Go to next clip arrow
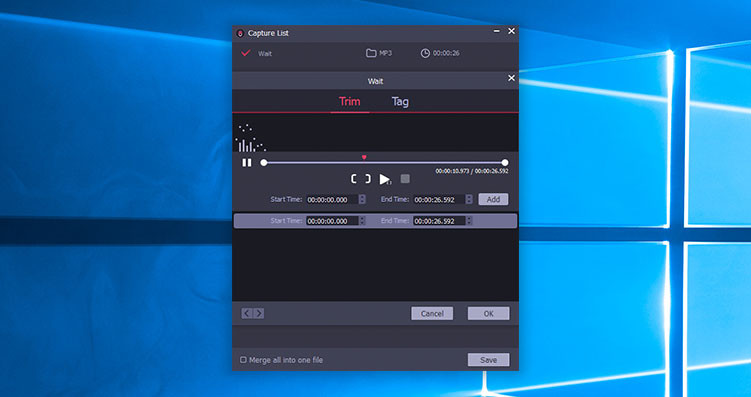751x397 pixels. pos(259,314)
